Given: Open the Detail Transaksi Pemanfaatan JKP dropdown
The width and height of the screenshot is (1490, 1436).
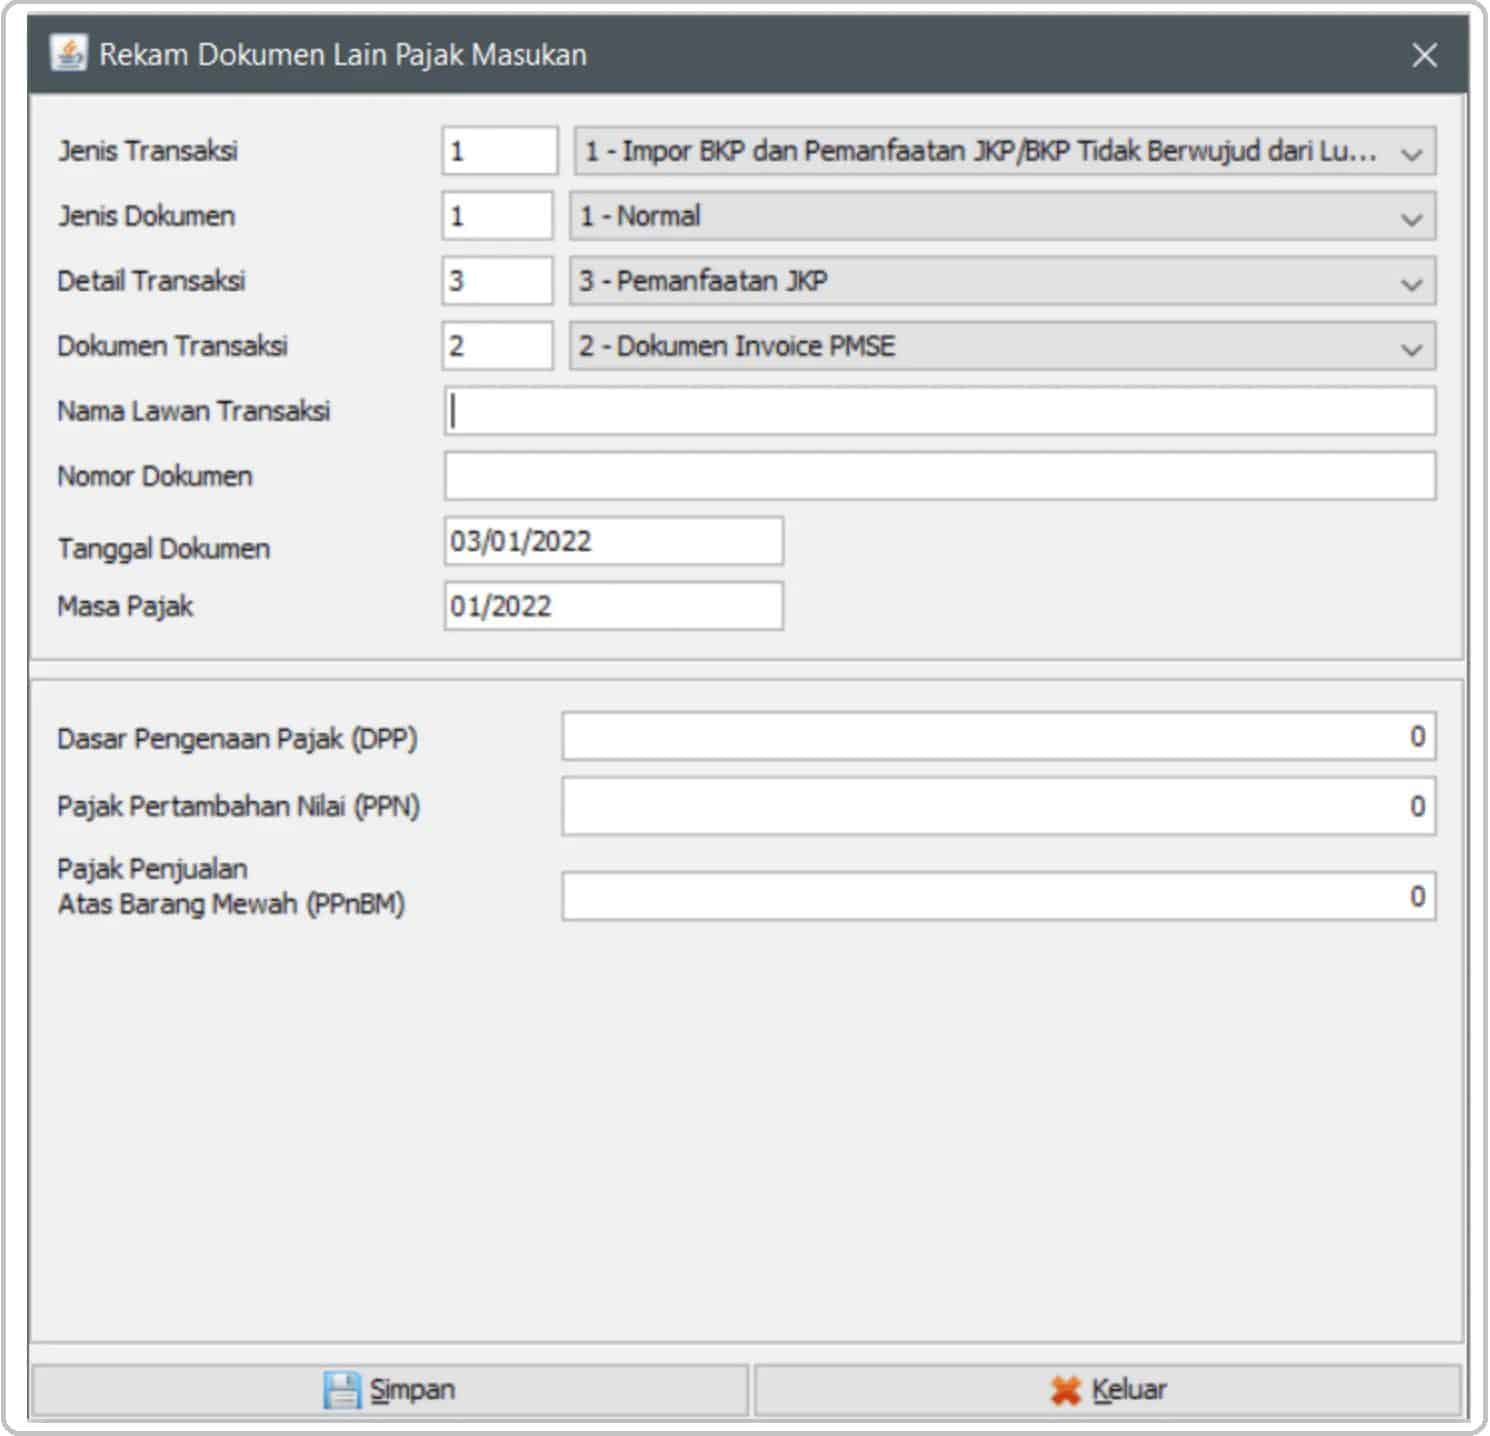Looking at the screenshot, I should point(1003,281).
